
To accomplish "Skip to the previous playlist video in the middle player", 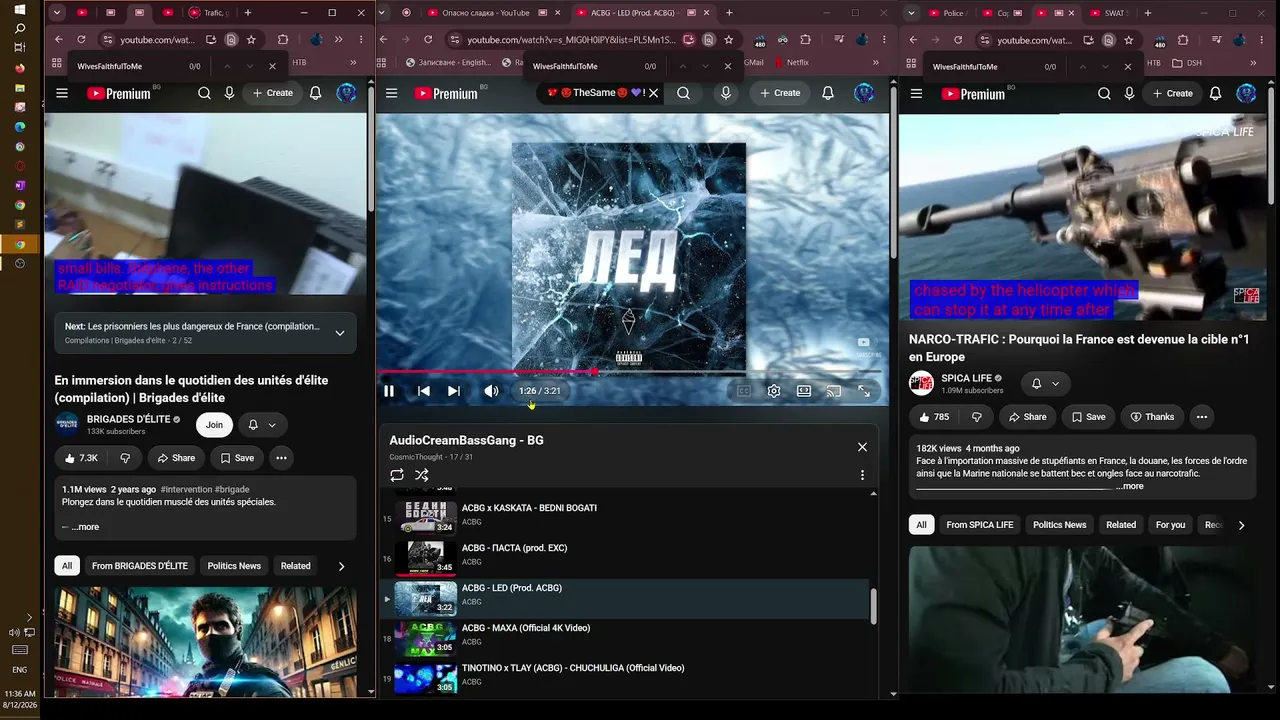I will tap(424, 391).
